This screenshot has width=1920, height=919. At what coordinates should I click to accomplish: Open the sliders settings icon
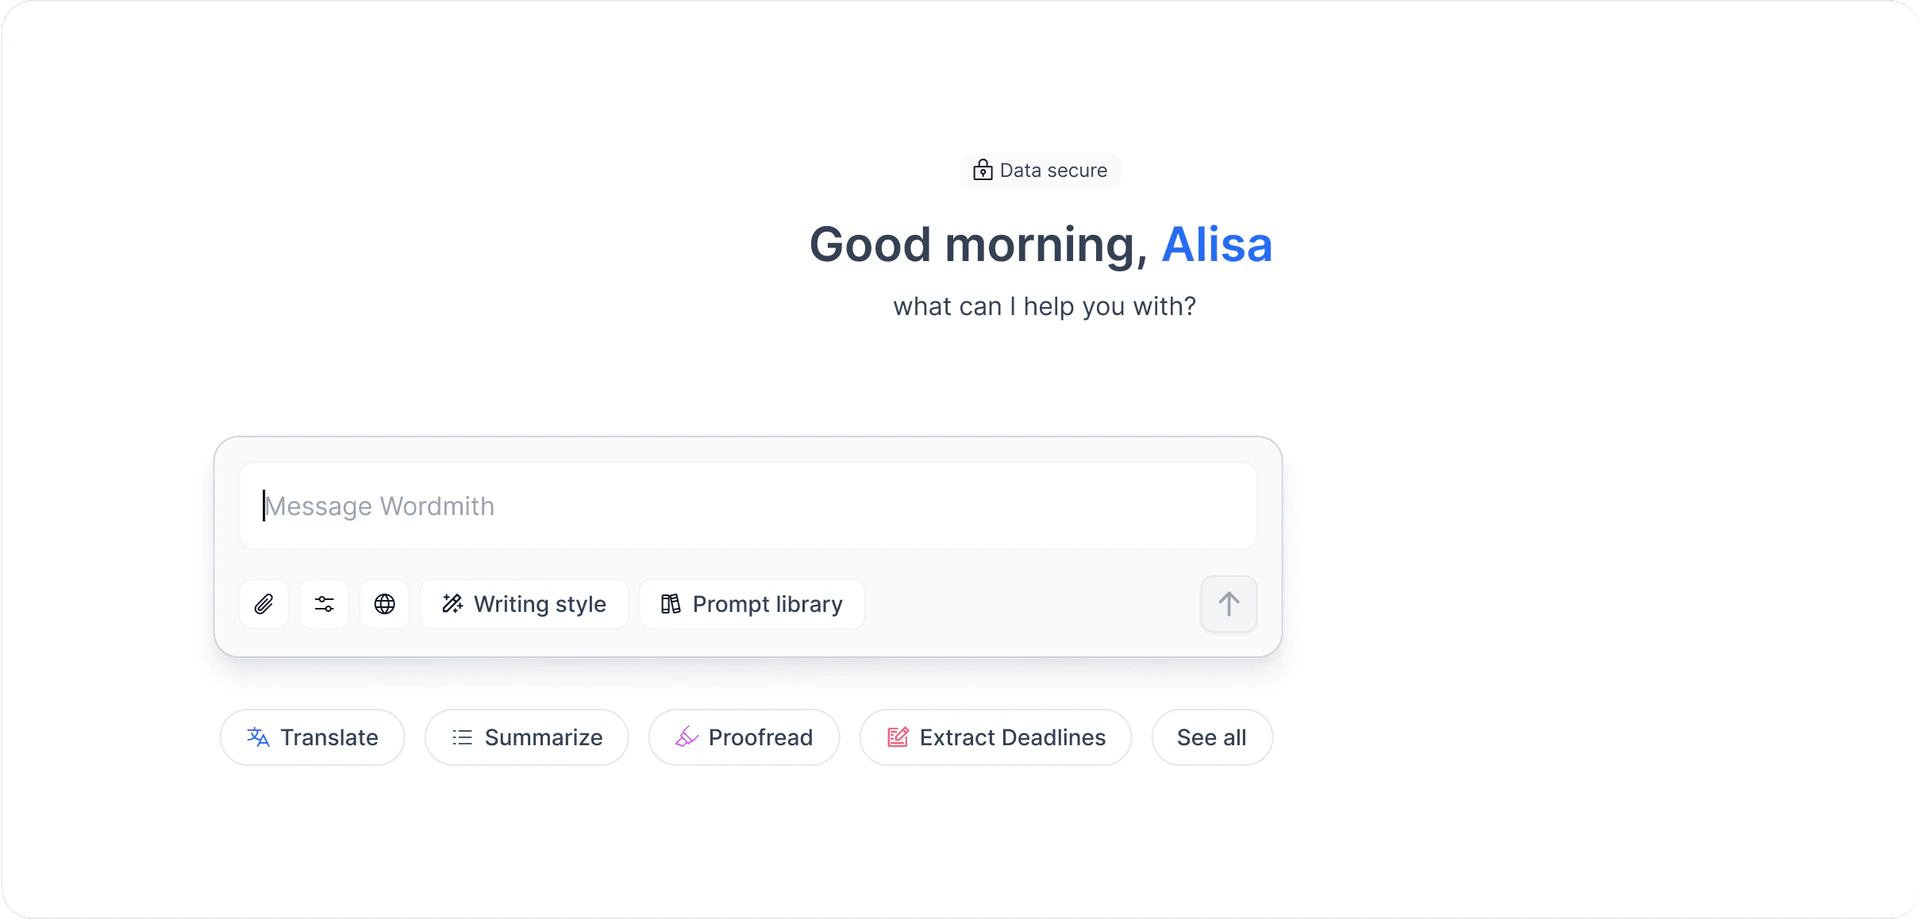(x=324, y=604)
